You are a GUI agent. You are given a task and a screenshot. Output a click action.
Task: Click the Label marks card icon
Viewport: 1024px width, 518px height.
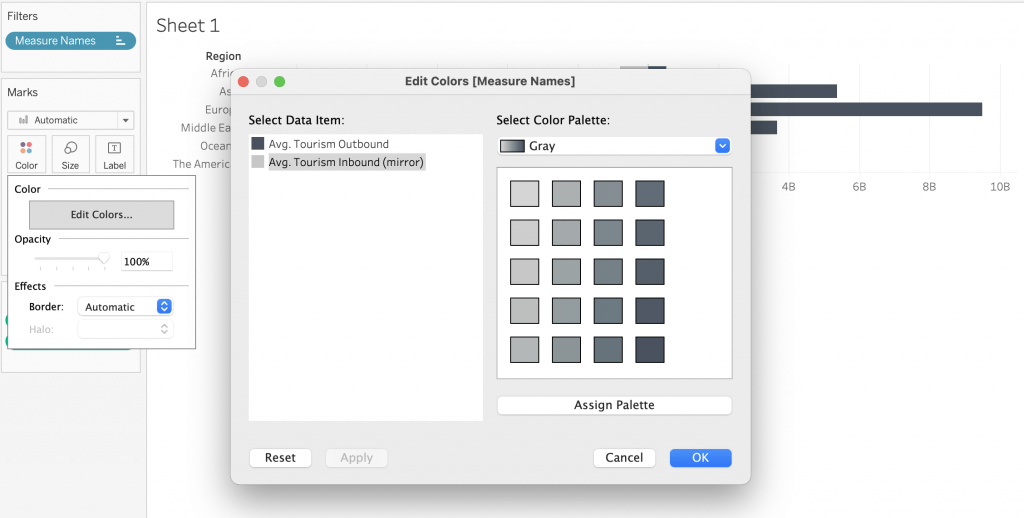coord(114,148)
